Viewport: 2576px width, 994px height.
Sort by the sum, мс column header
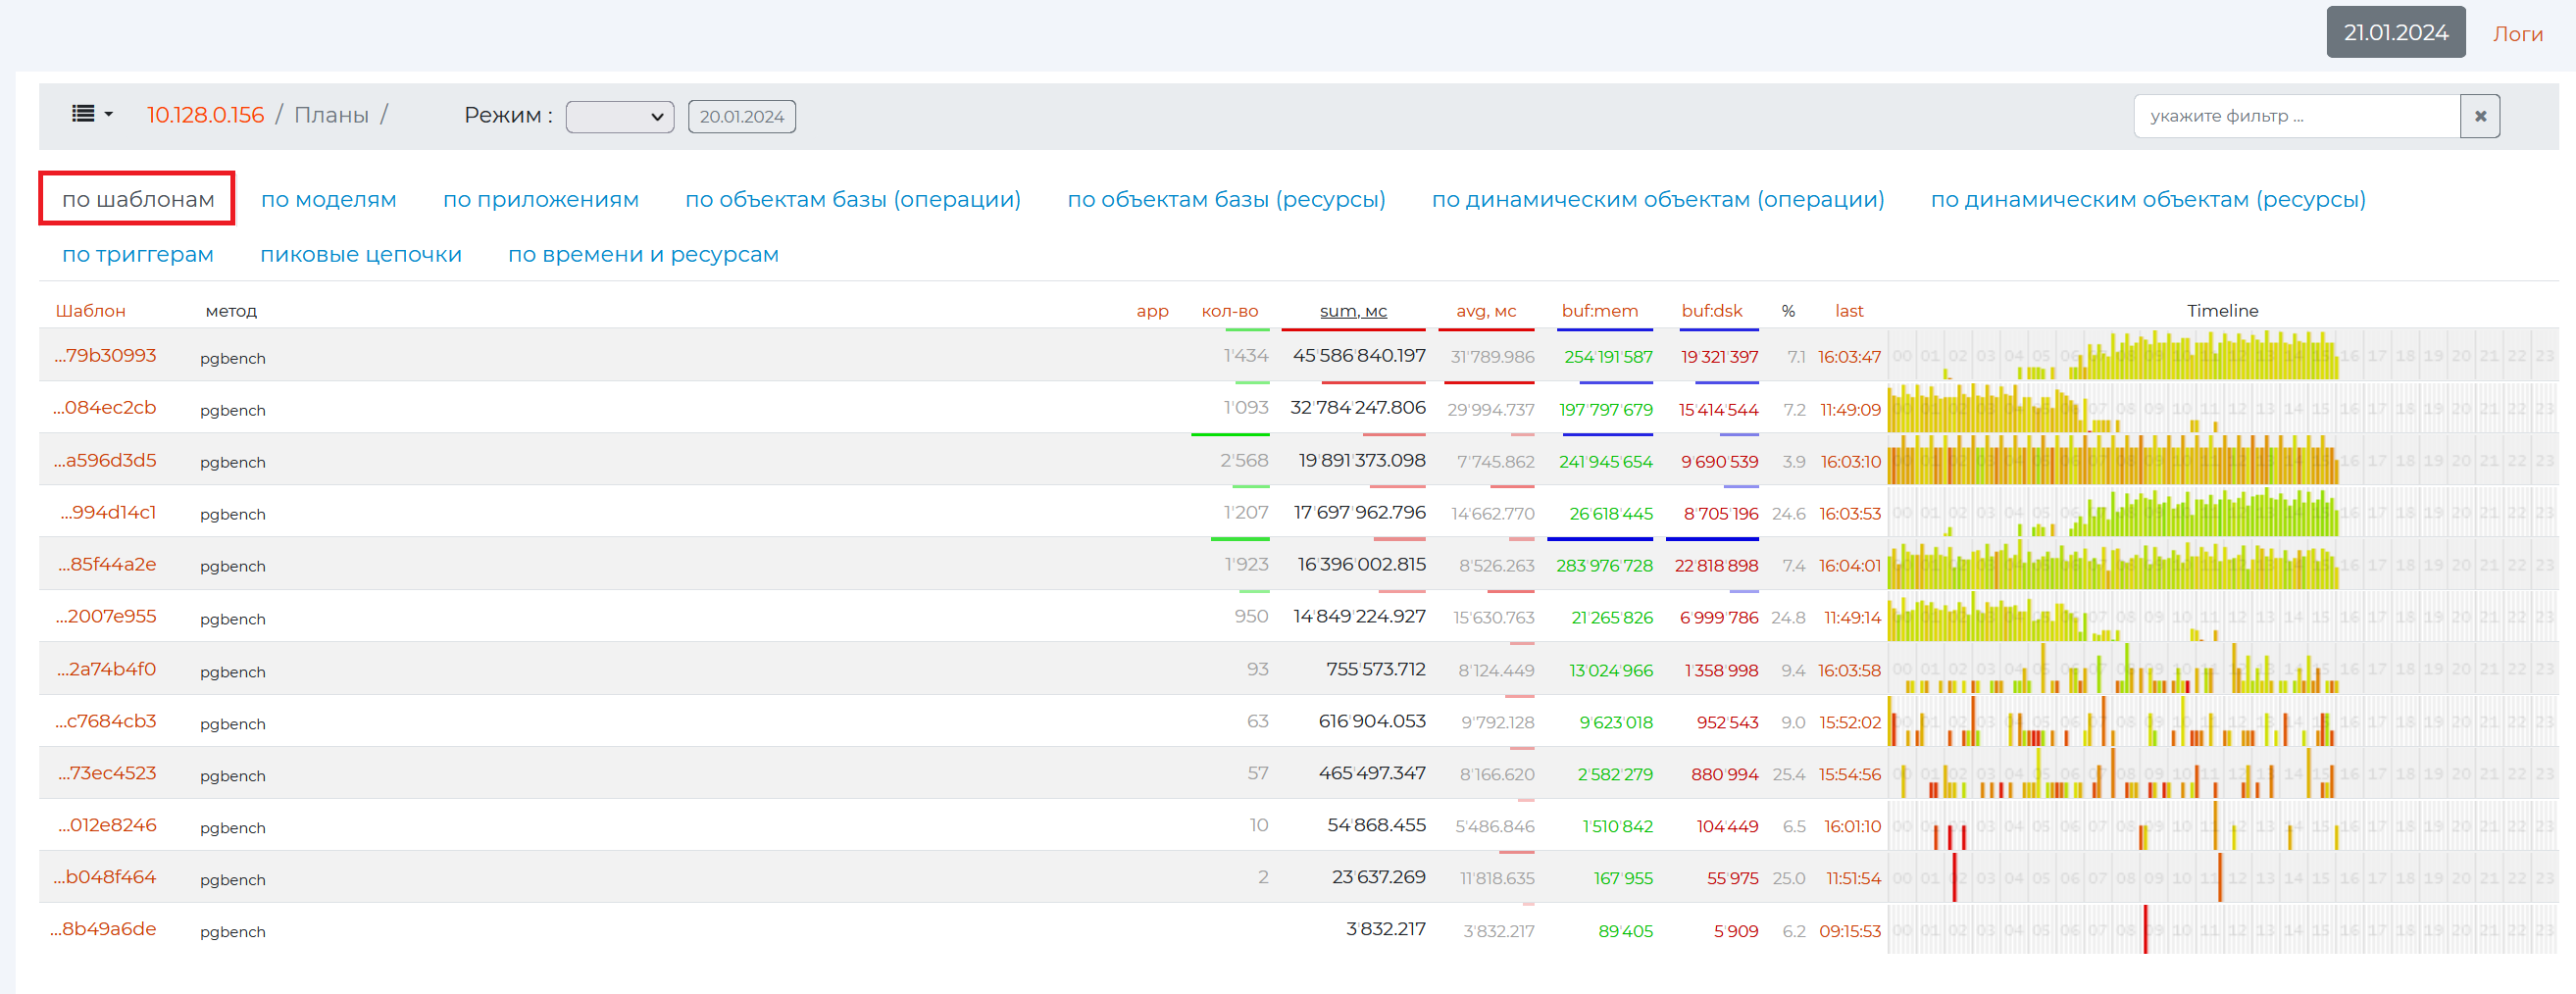[x=1352, y=311]
